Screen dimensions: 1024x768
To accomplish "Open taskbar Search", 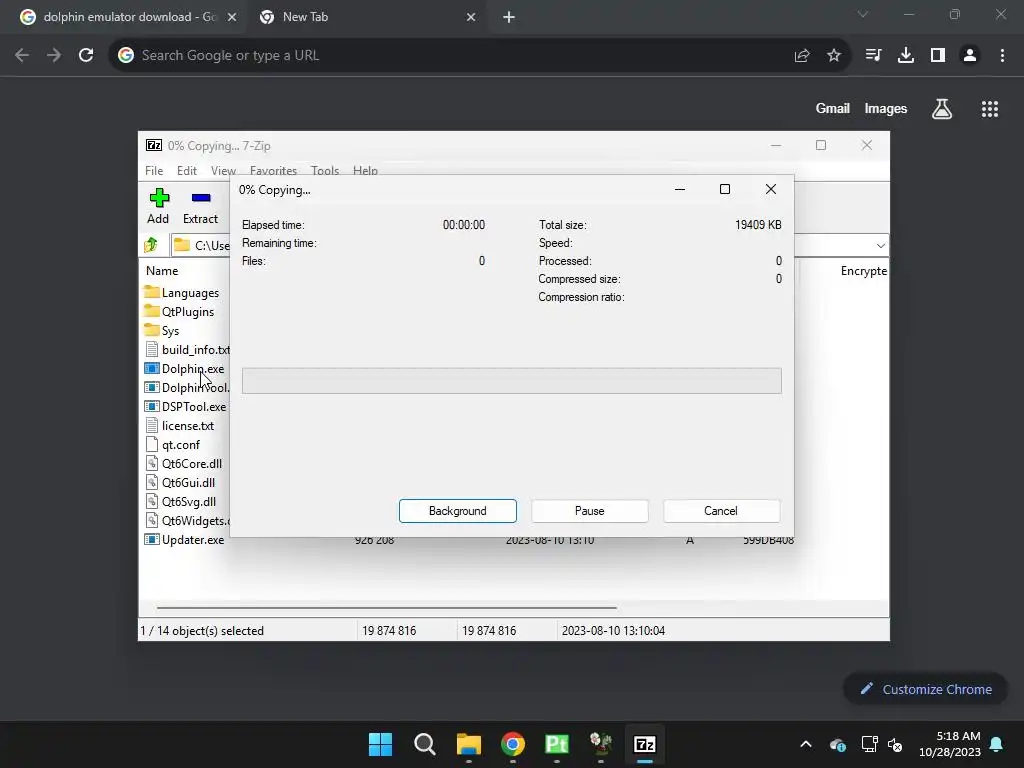I will [x=424, y=744].
